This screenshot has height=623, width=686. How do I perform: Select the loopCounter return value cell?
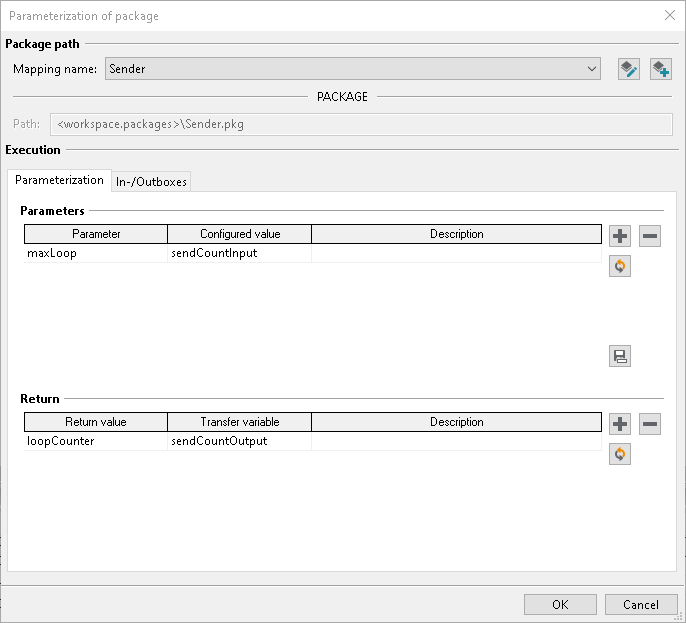pos(96,441)
